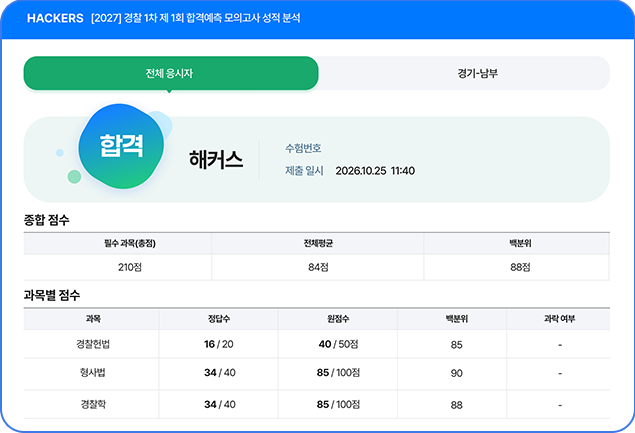Click percentile 90 for 형사법
This screenshot has height=433, width=635.
(x=457, y=373)
